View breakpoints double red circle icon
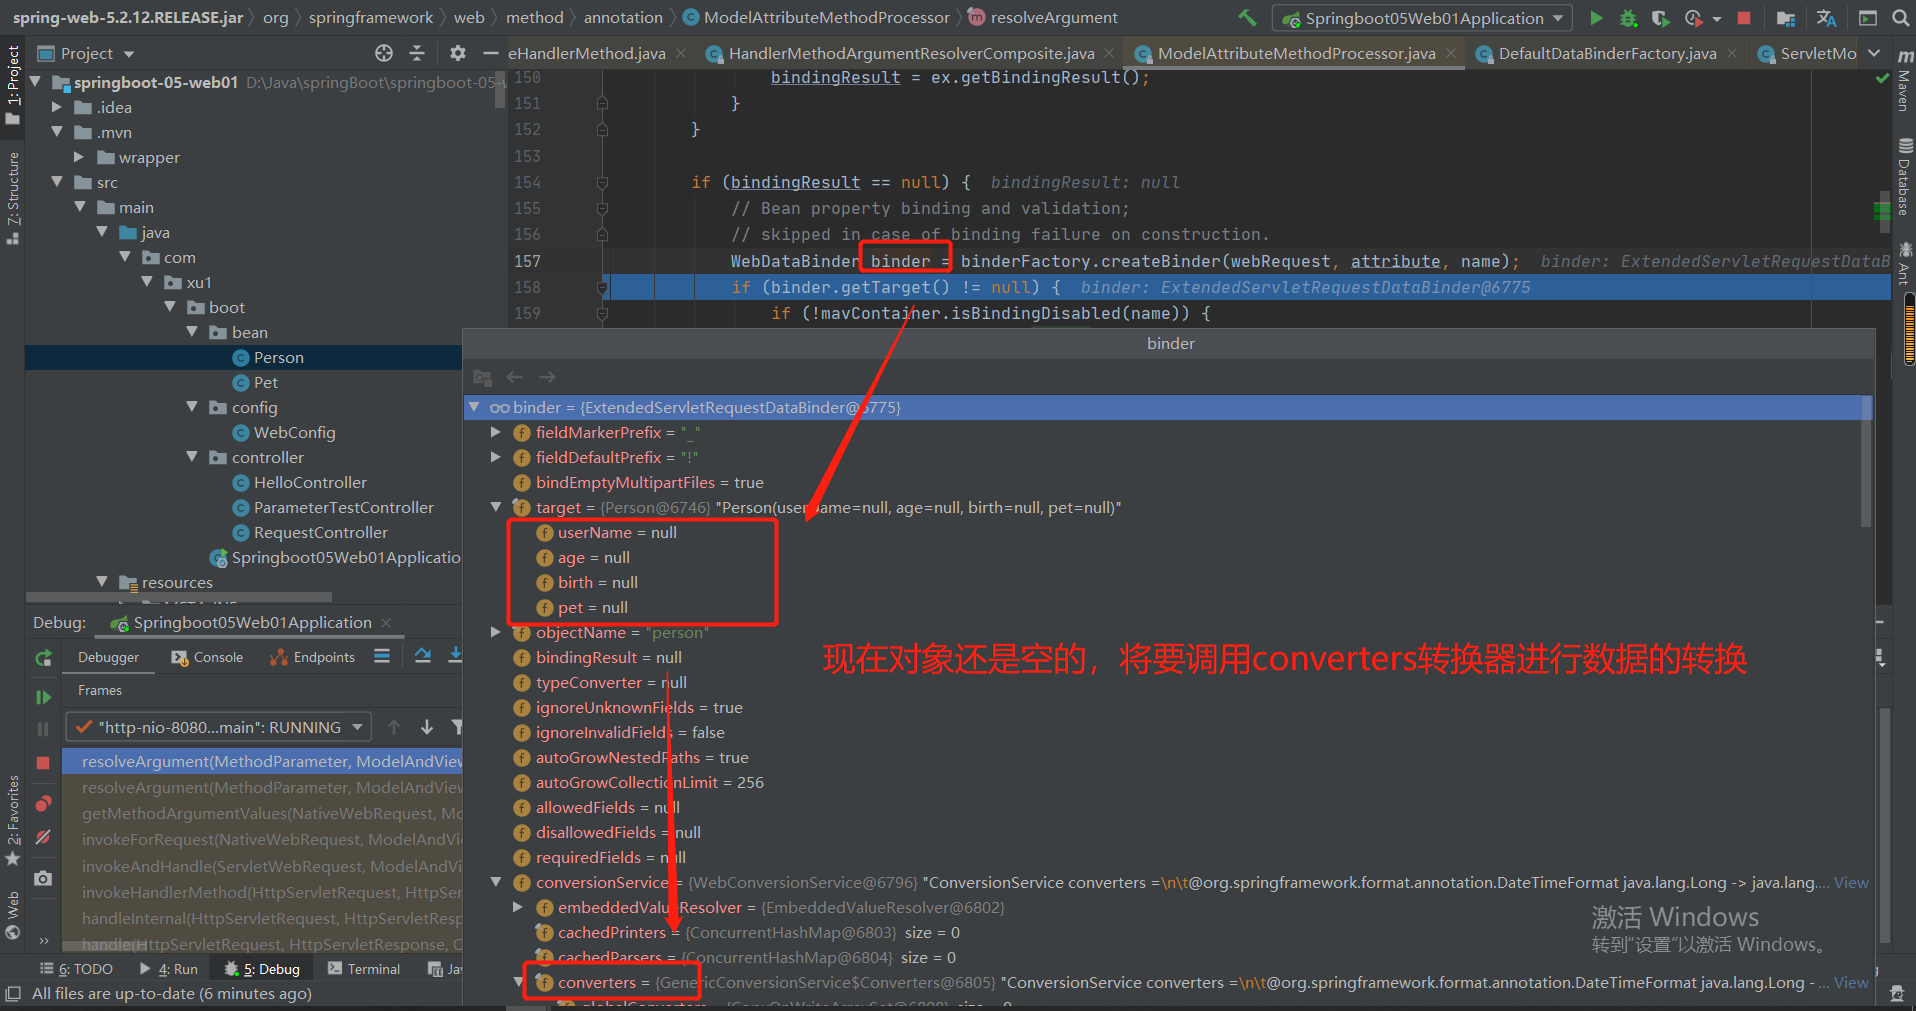Viewport: 1916px width, 1011px height. (43, 803)
